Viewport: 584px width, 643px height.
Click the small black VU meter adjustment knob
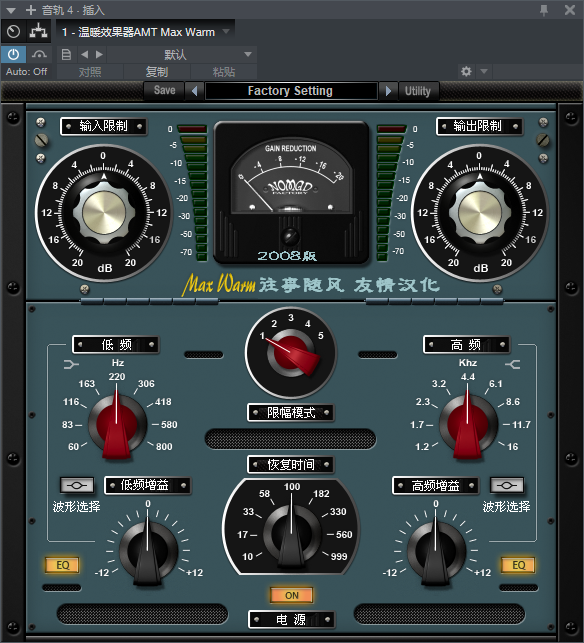point(290,236)
